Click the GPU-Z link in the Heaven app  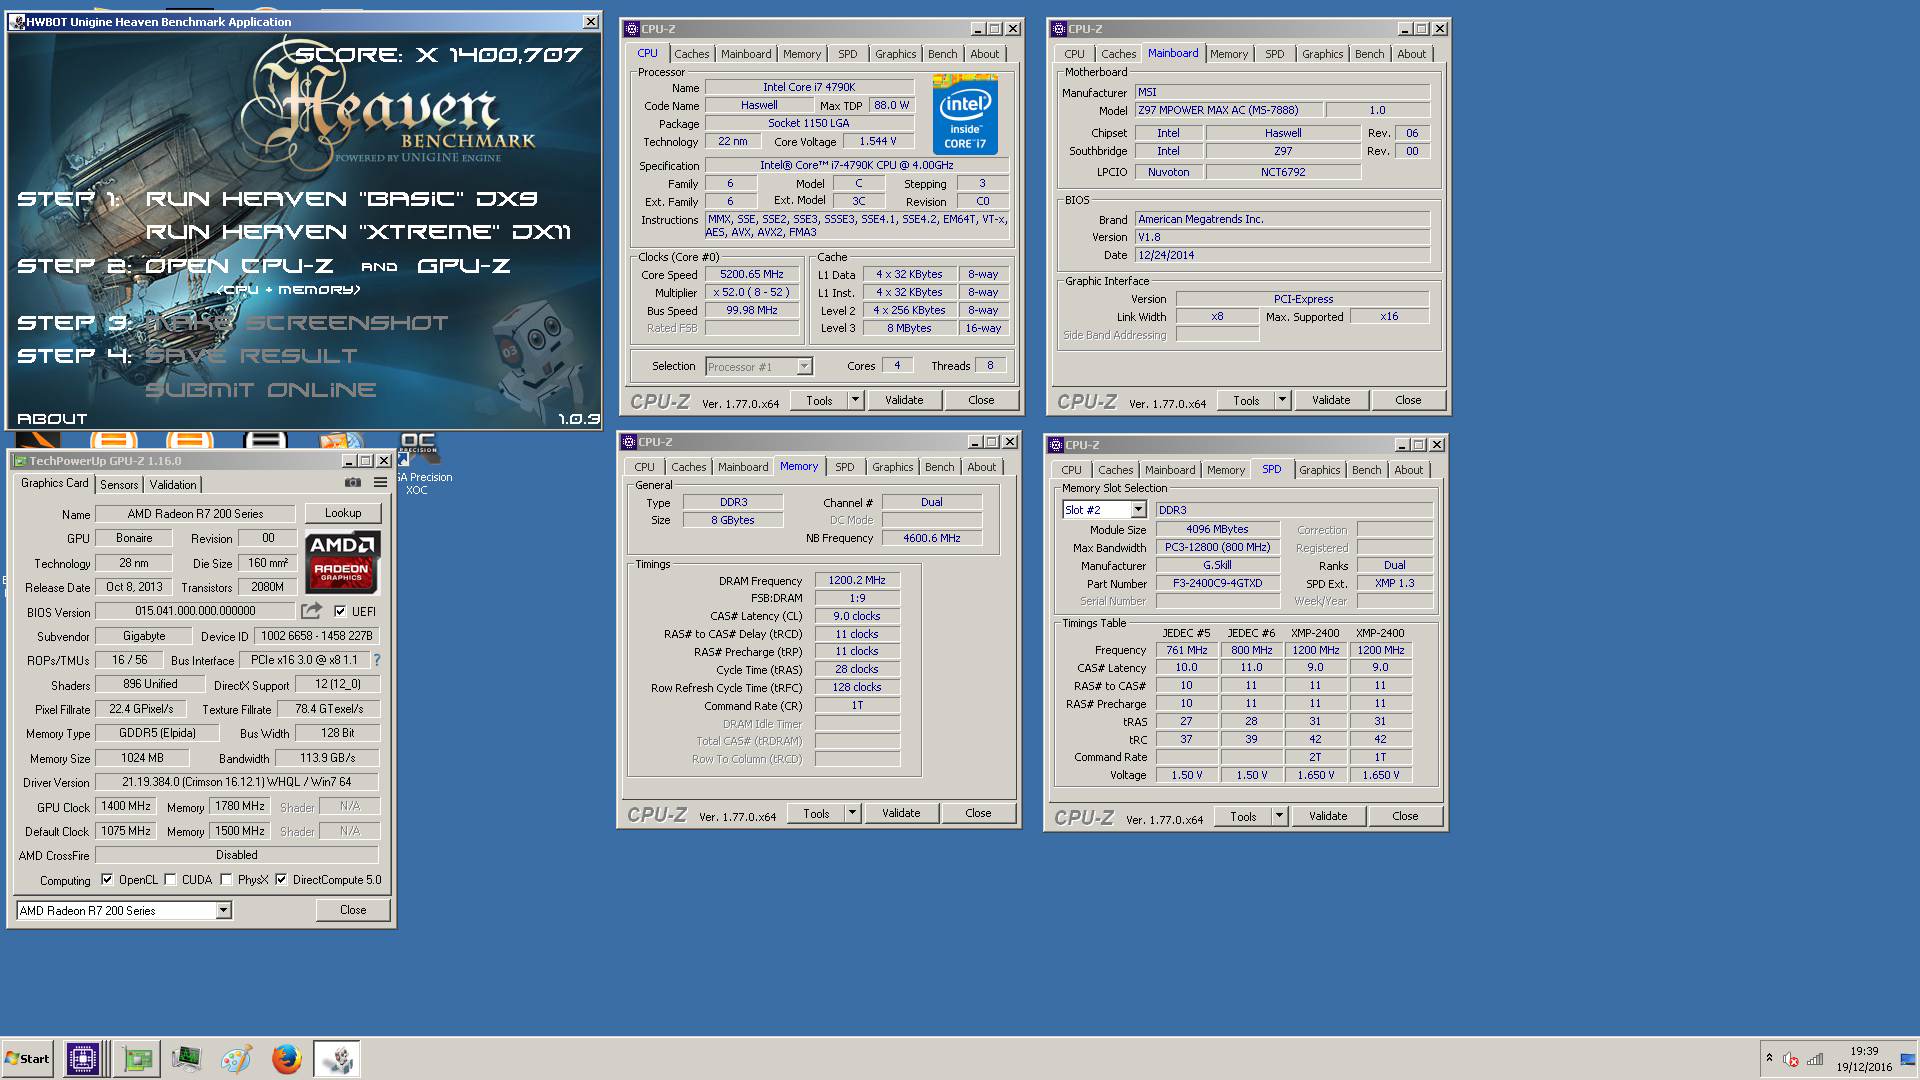[x=464, y=266]
